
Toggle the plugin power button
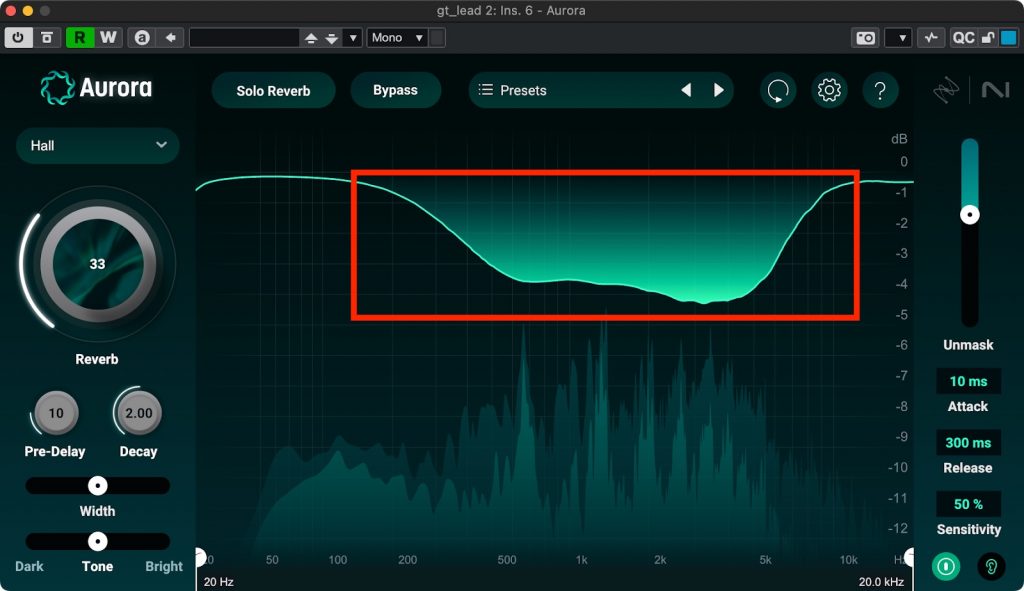(18, 38)
